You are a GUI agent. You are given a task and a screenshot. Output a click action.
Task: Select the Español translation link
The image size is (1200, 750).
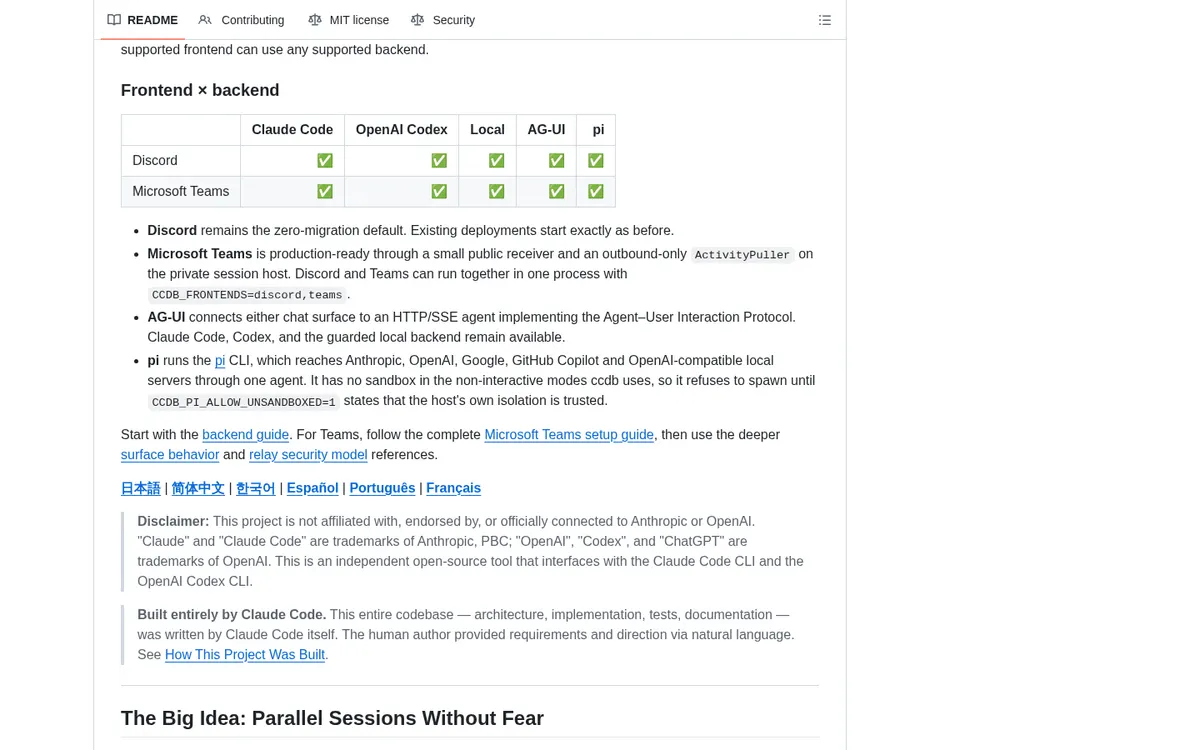pos(313,488)
